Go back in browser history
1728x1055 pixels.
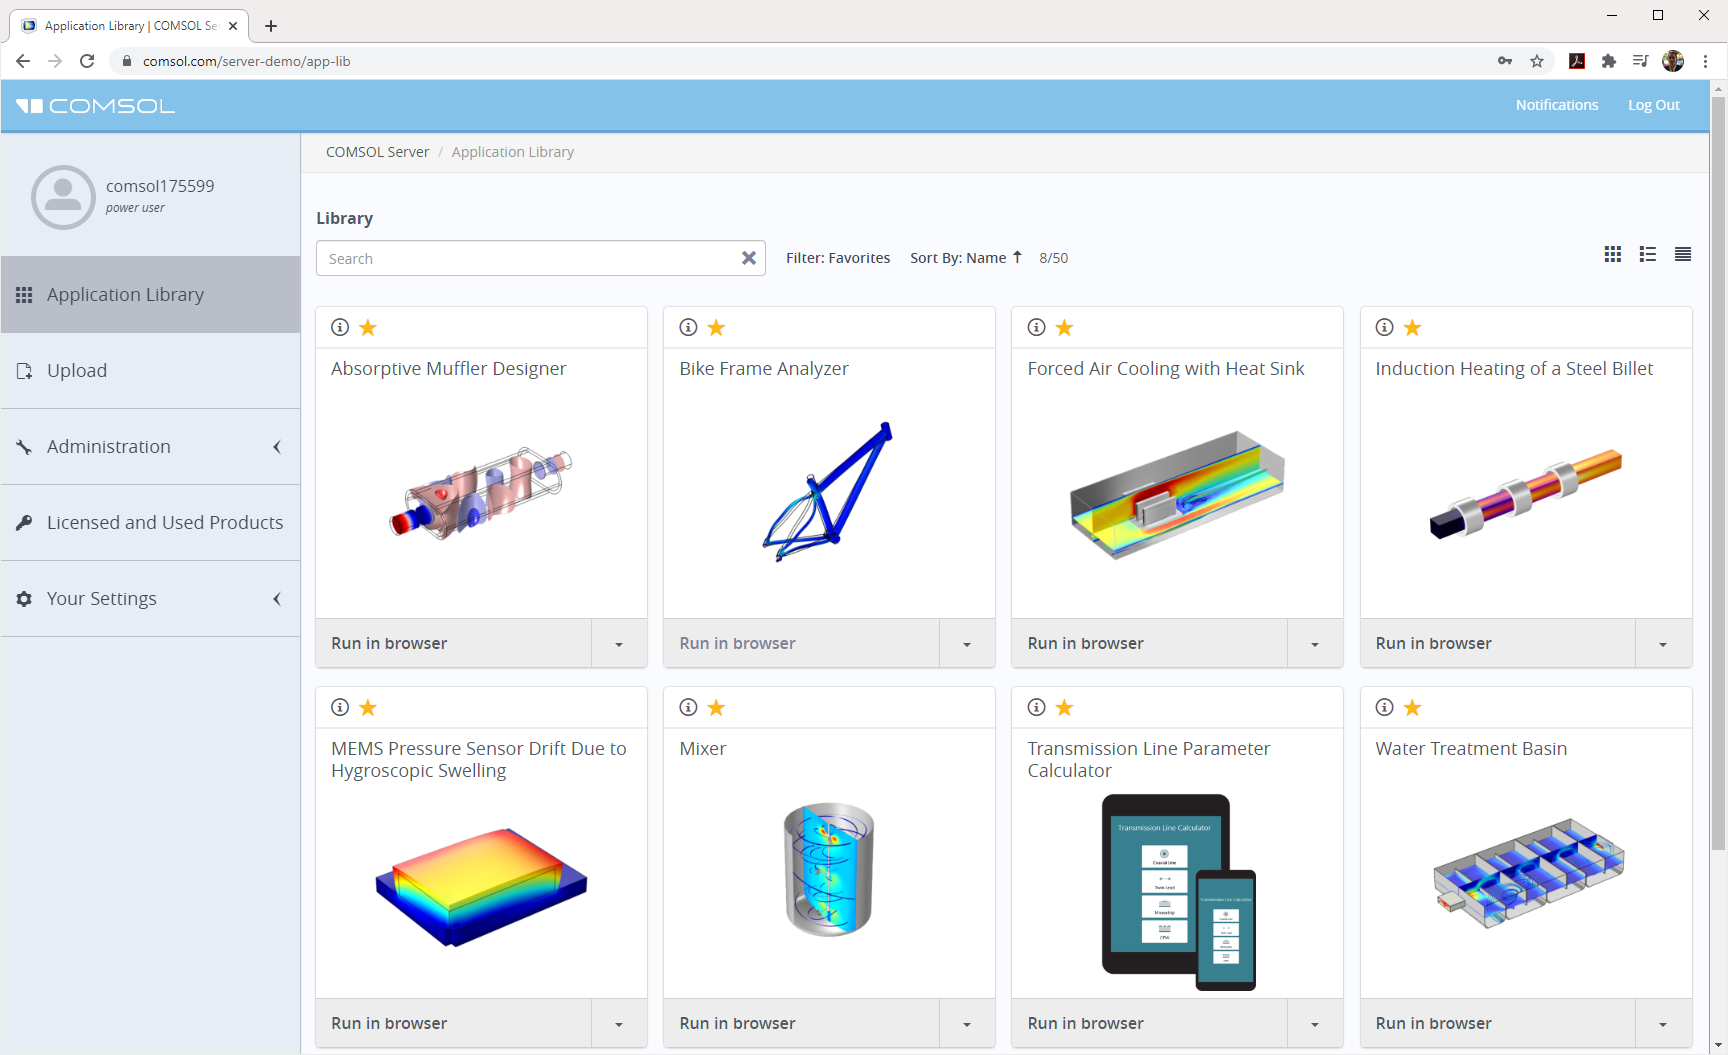coord(23,61)
